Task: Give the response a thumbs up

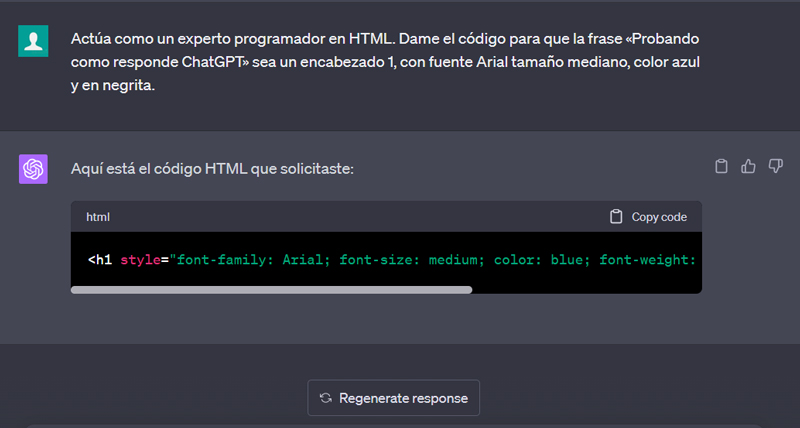Action: tap(748, 166)
